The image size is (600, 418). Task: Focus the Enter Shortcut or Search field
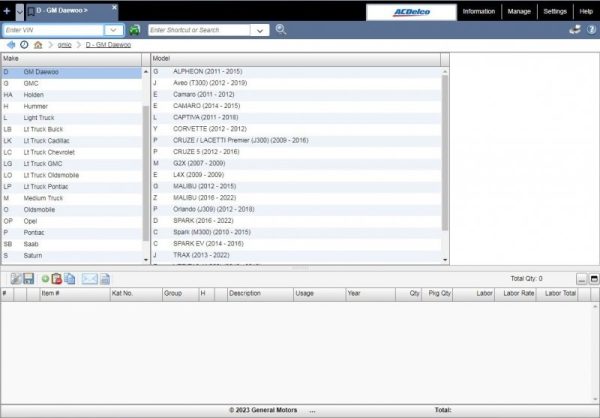(199, 30)
